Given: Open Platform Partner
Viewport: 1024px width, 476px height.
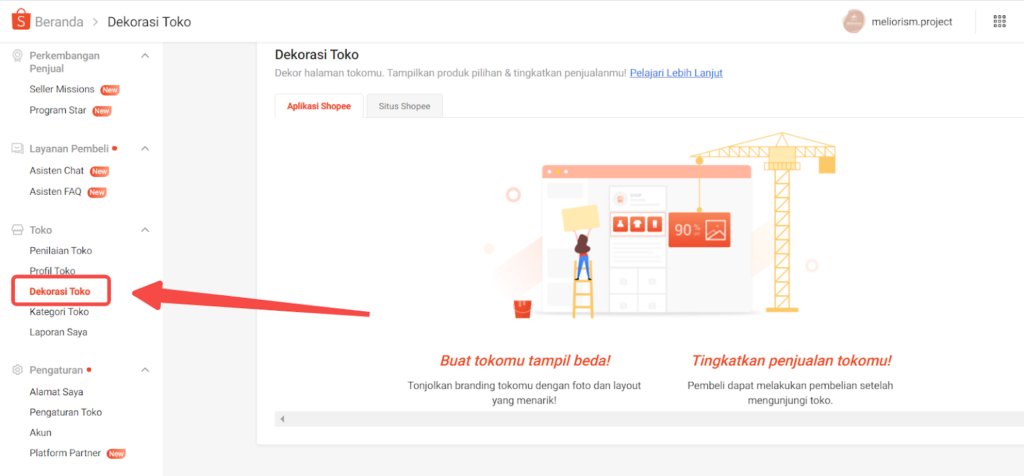Looking at the screenshot, I should coord(65,453).
